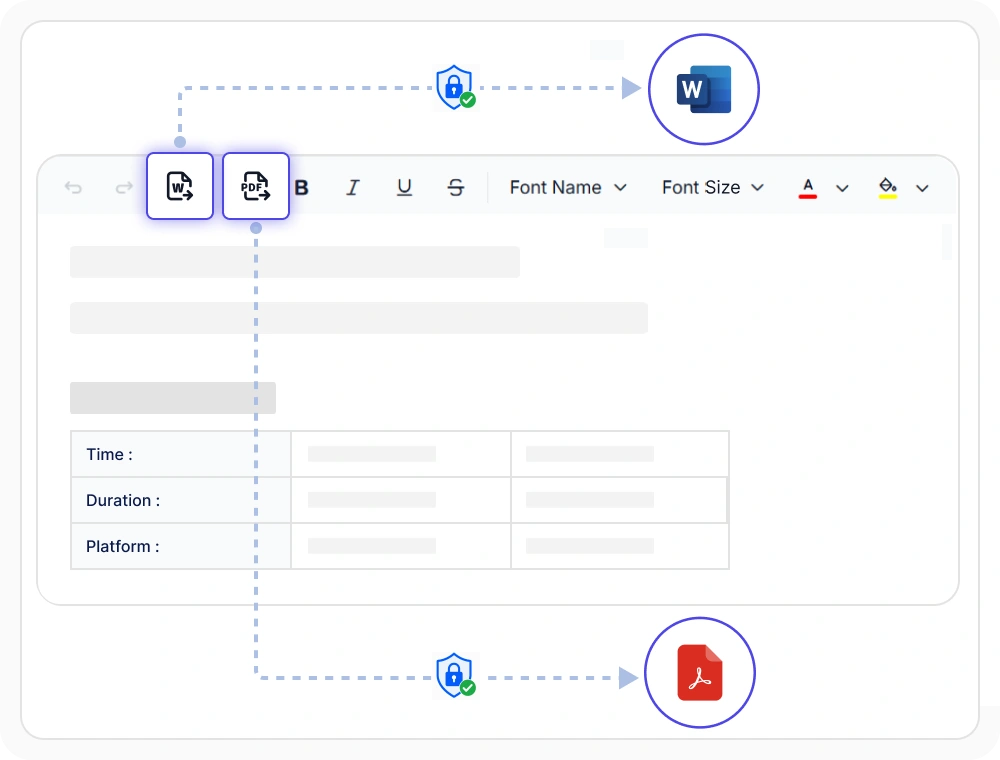This screenshot has height=760, width=1000.
Task: Toggle Italic formatting
Action: (x=353, y=187)
